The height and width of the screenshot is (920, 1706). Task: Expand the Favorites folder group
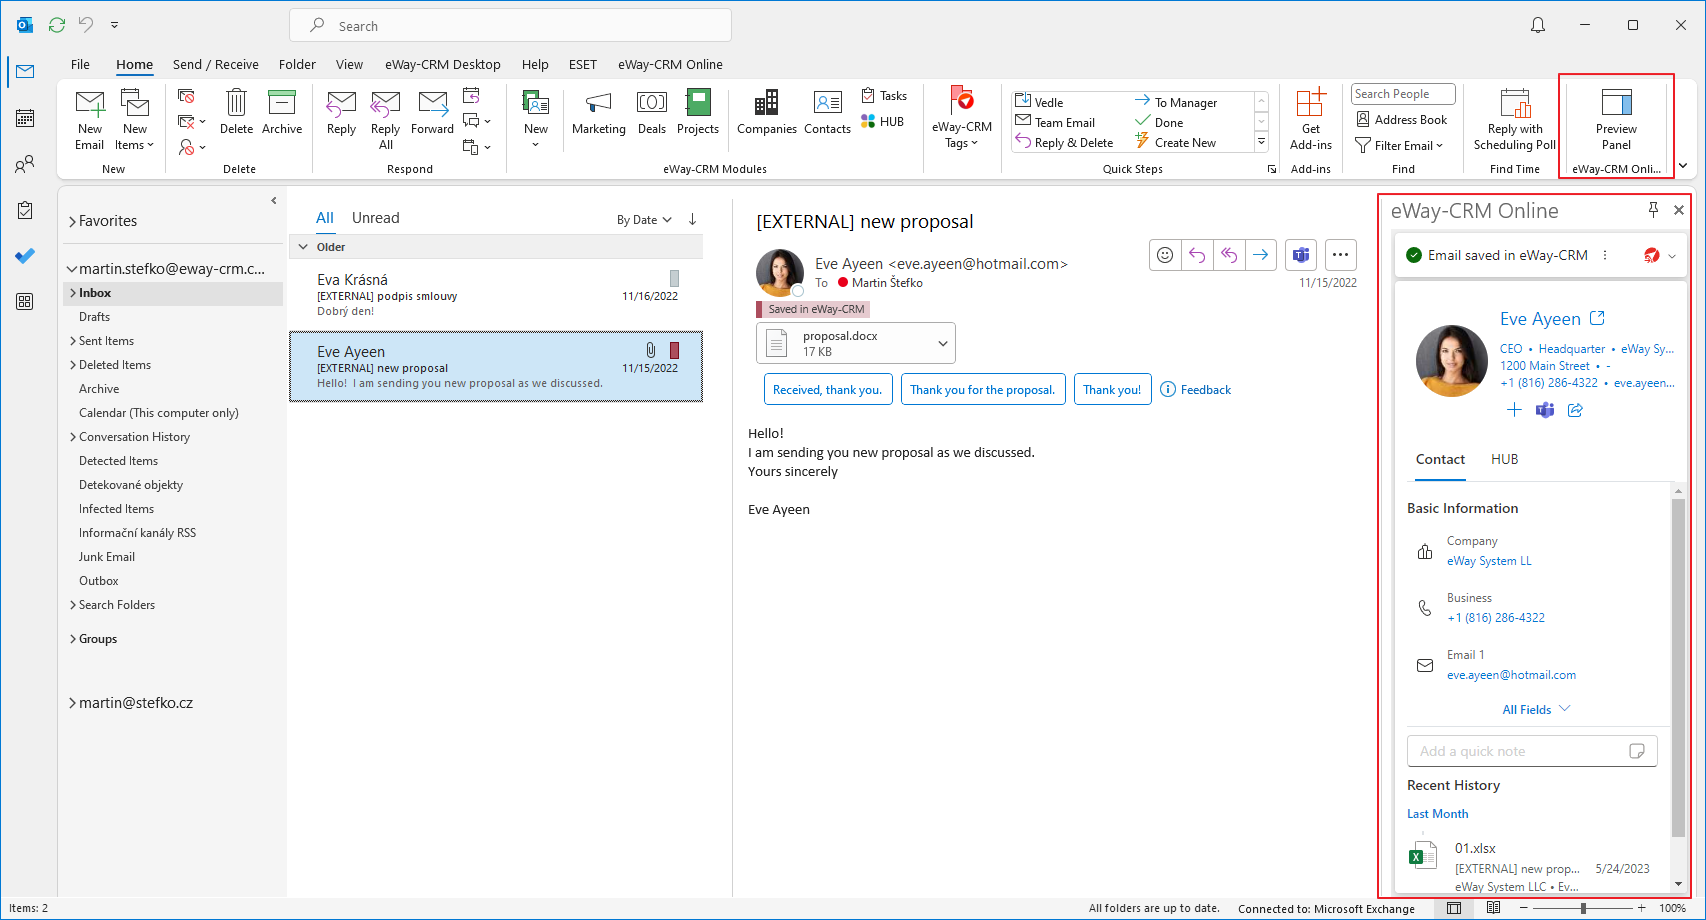[72, 222]
